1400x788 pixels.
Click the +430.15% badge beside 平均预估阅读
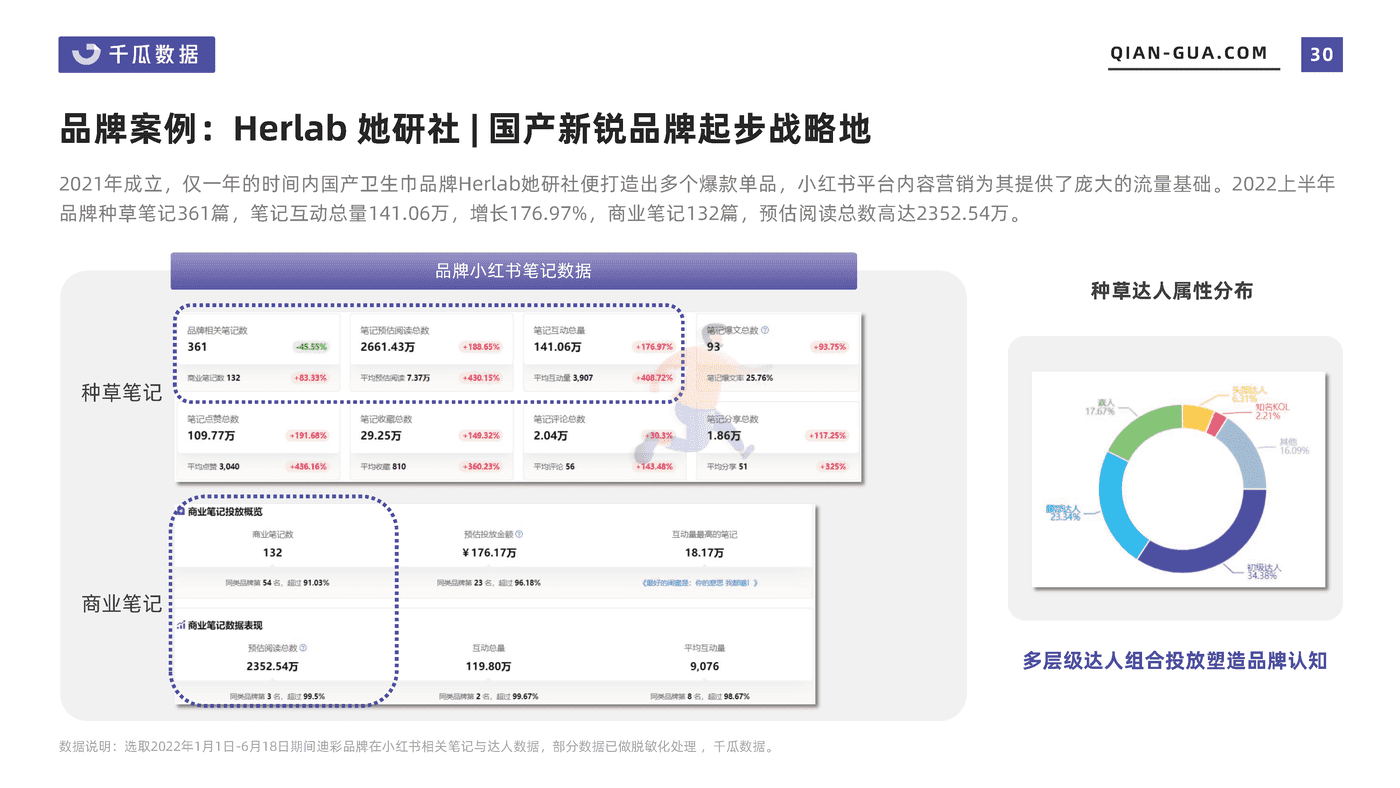click(x=481, y=378)
